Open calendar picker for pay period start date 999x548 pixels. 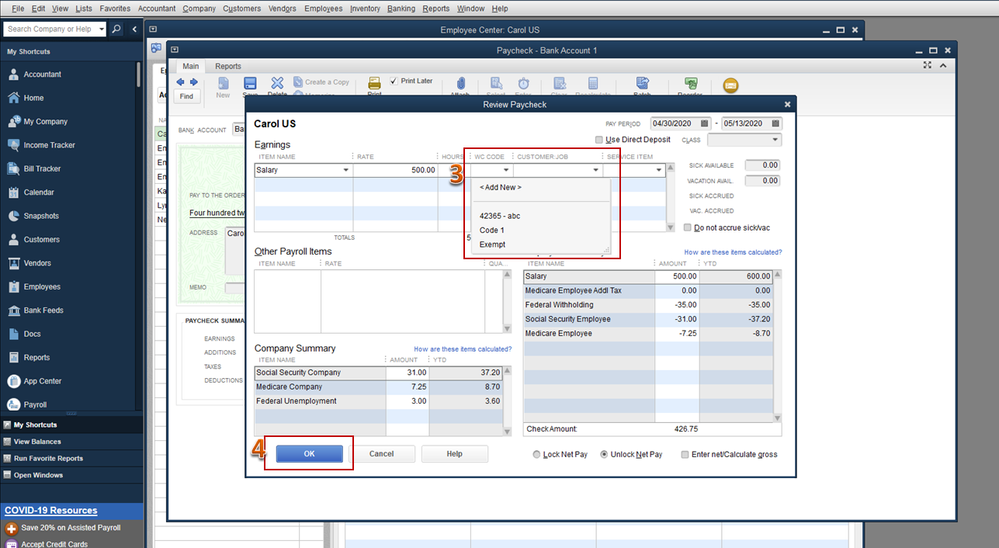click(705, 124)
